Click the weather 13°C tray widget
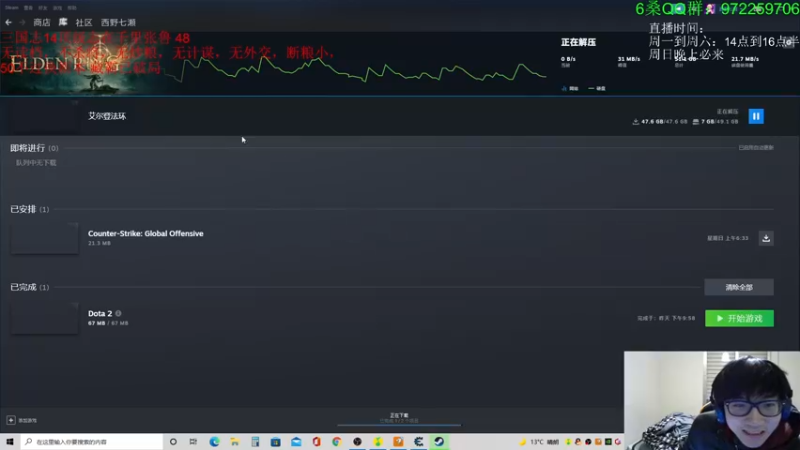Image resolution: width=800 pixels, height=450 pixels. coord(540,442)
